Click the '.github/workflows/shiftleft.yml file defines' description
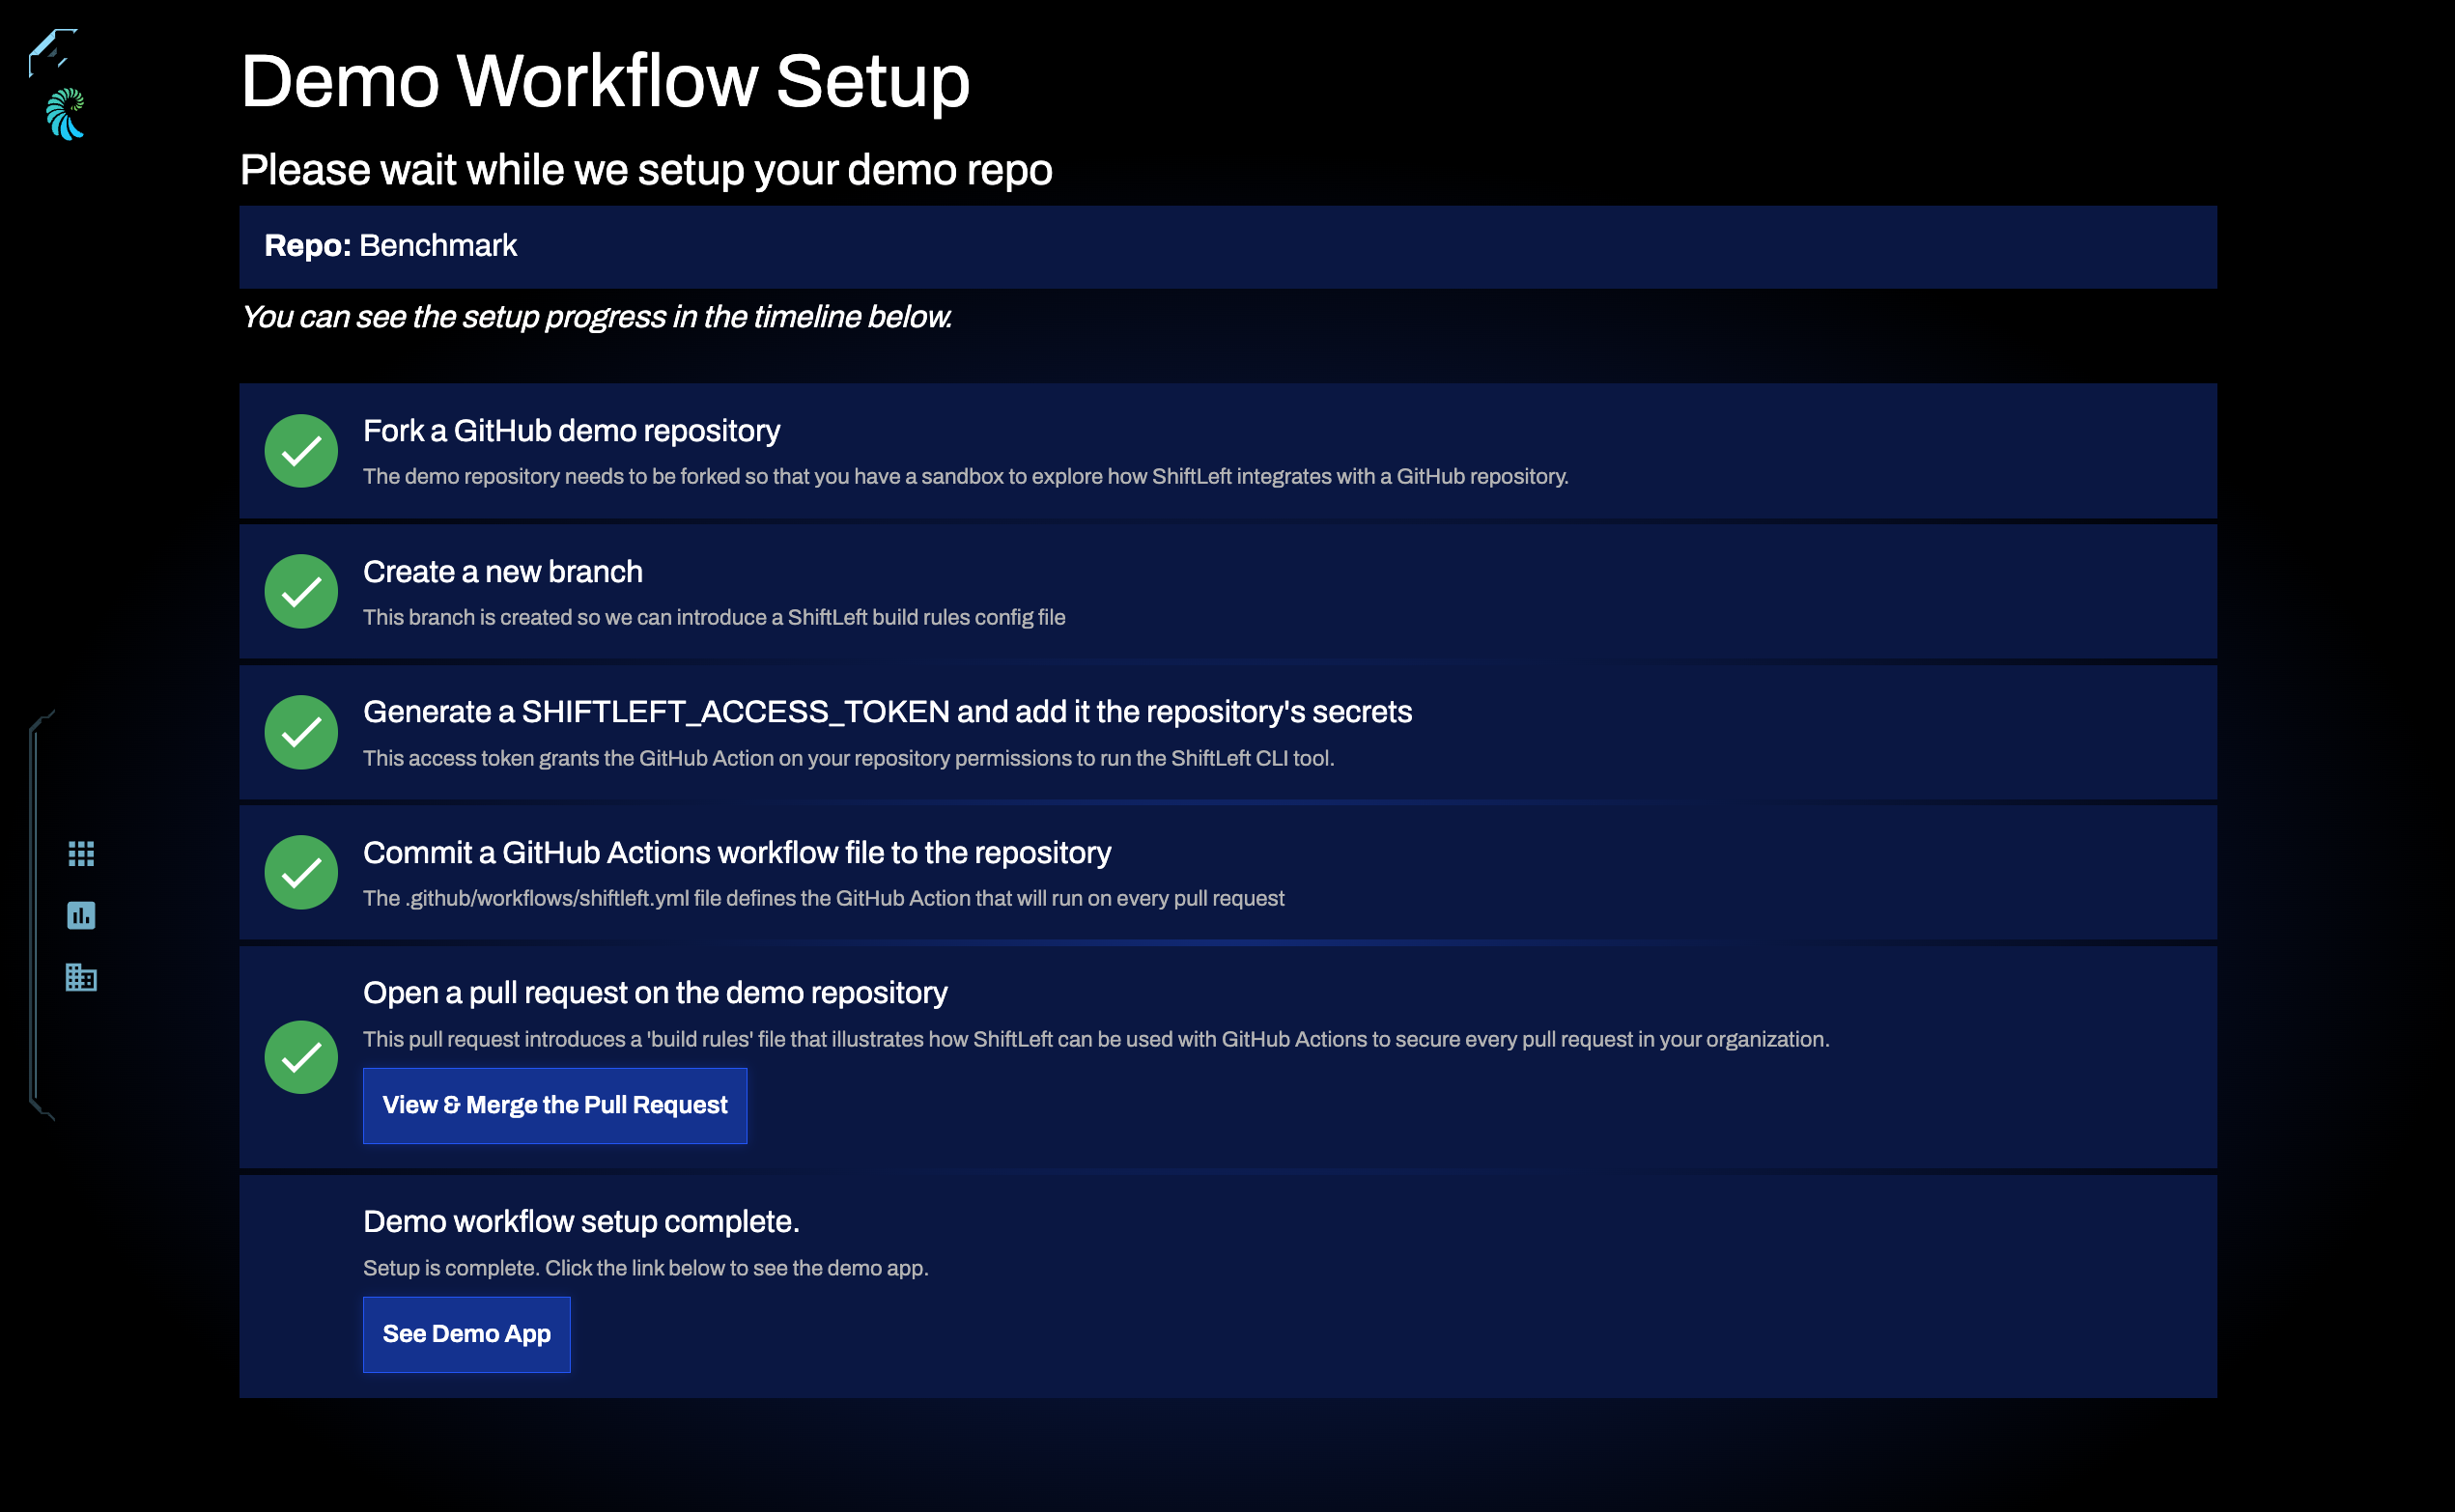This screenshot has height=1512, width=2455. pyautogui.click(x=823, y=898)
